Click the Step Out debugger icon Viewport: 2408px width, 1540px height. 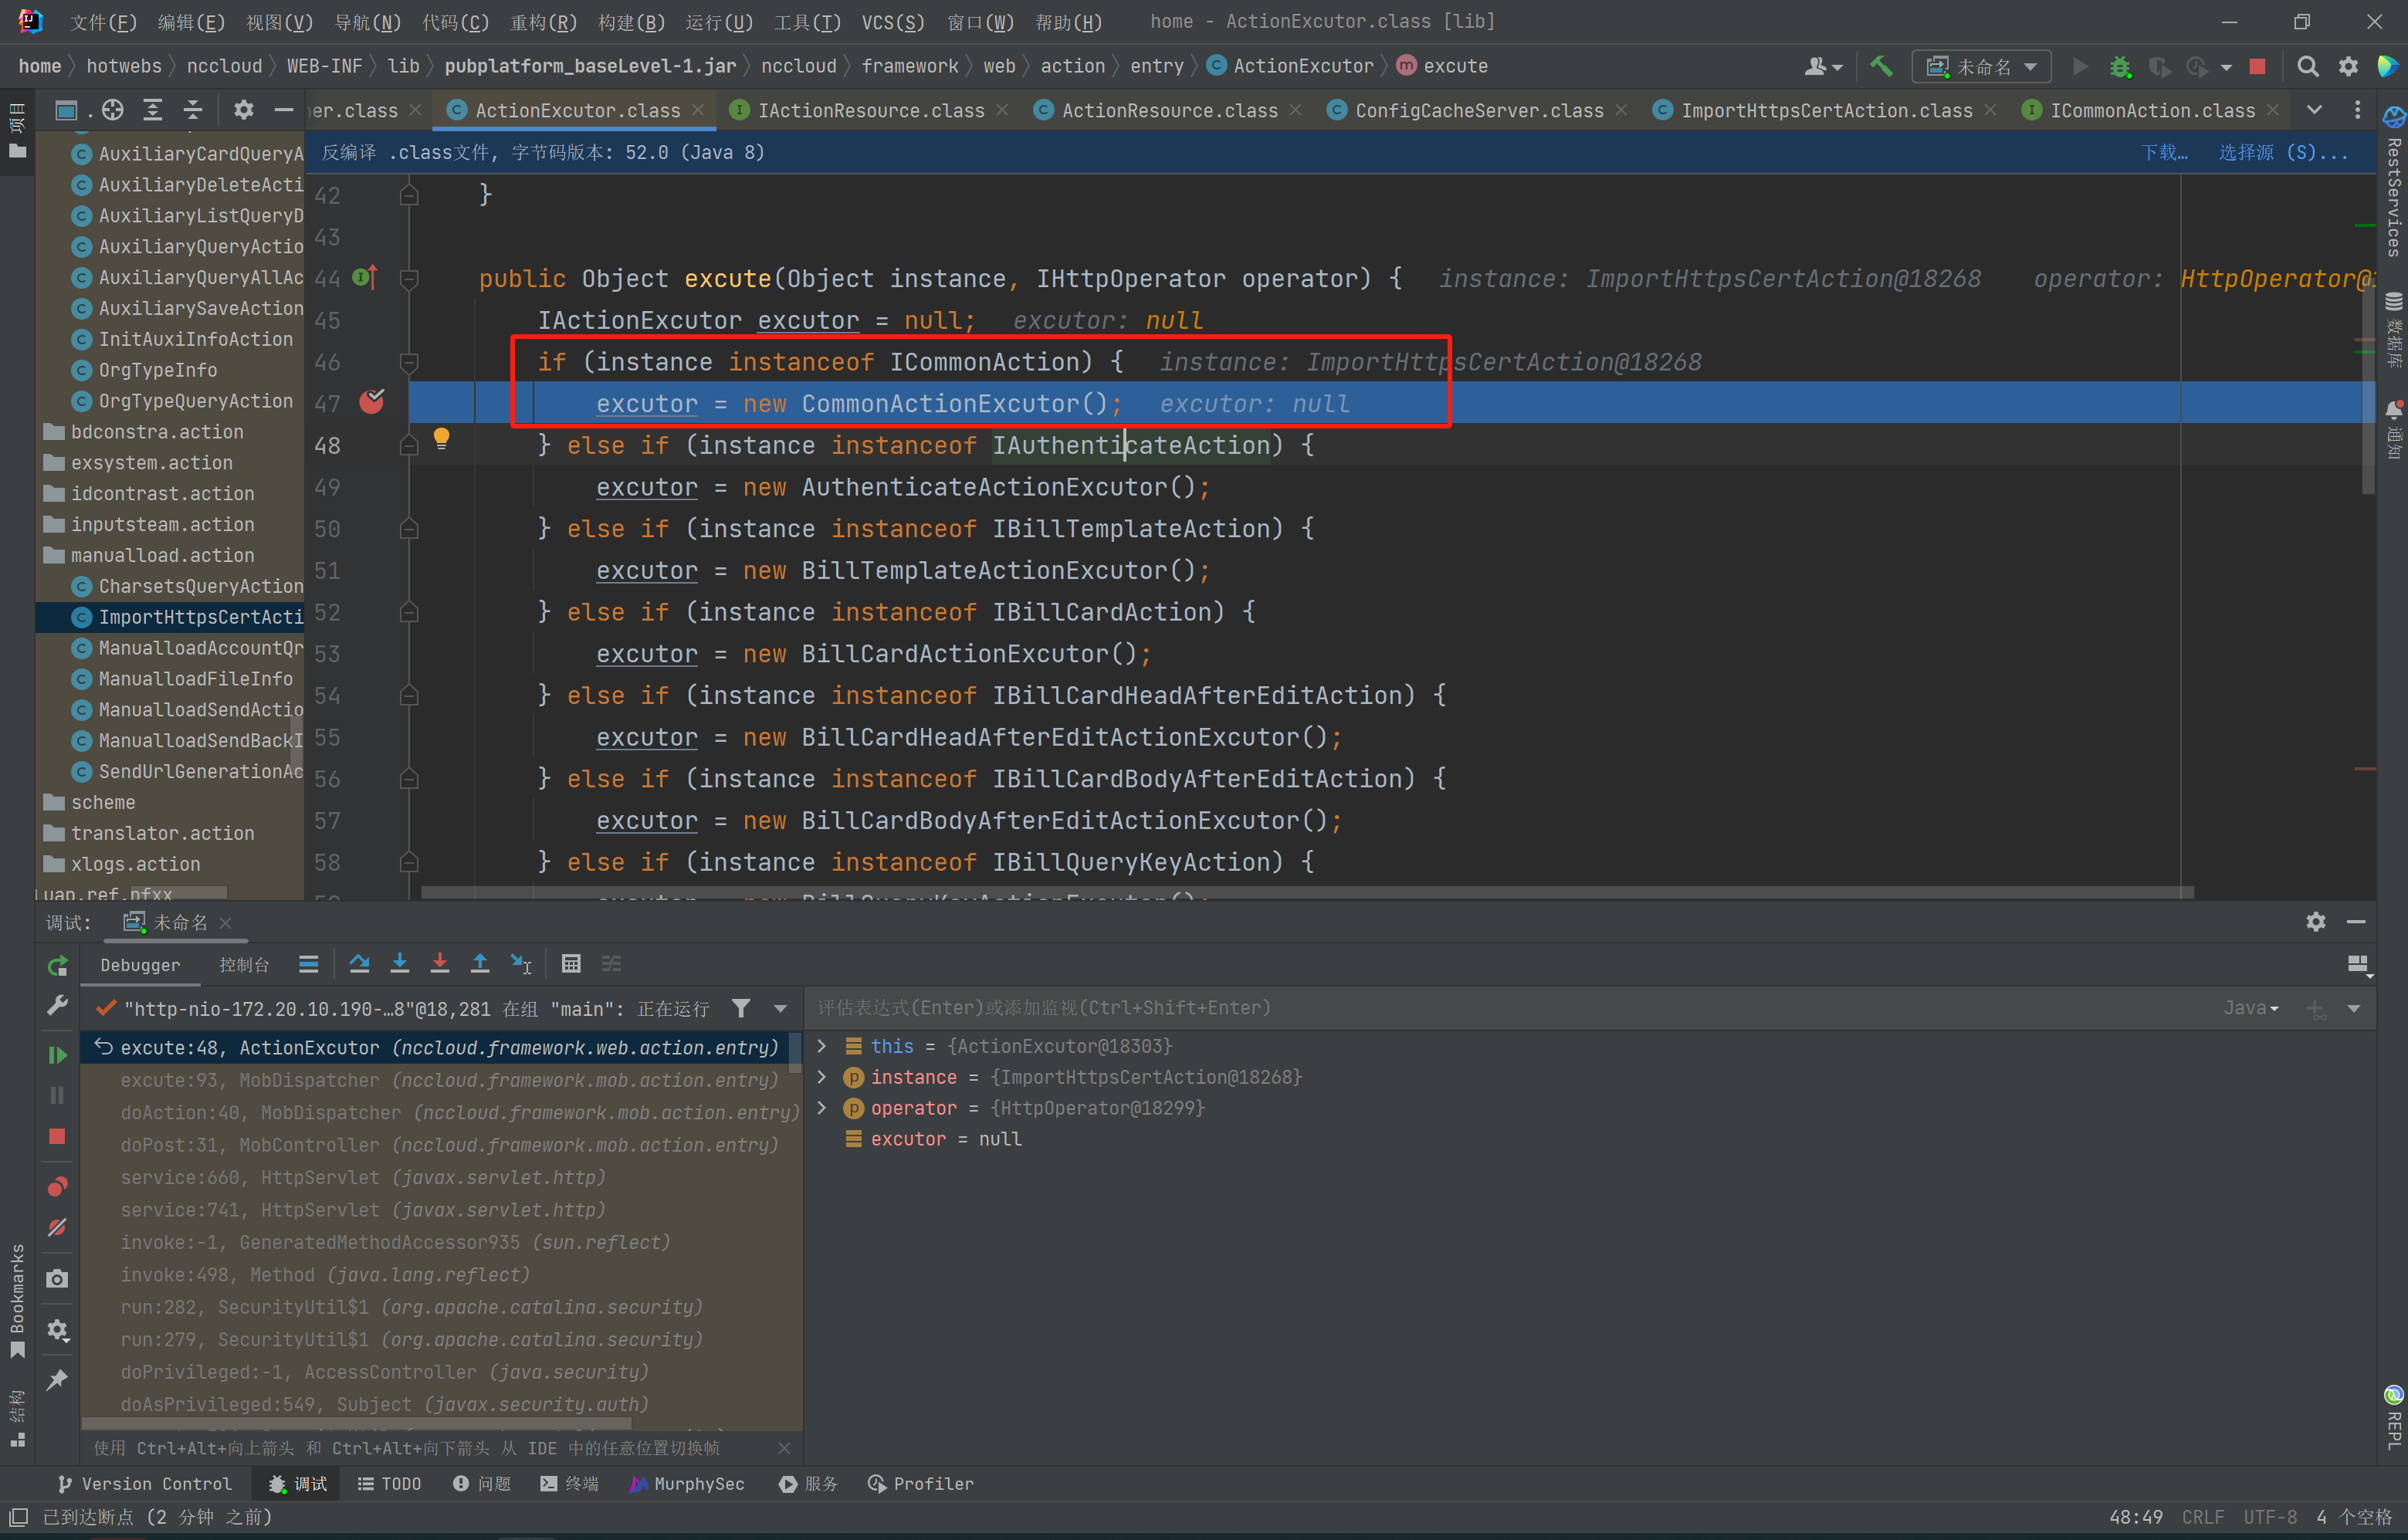pos(480,964)
